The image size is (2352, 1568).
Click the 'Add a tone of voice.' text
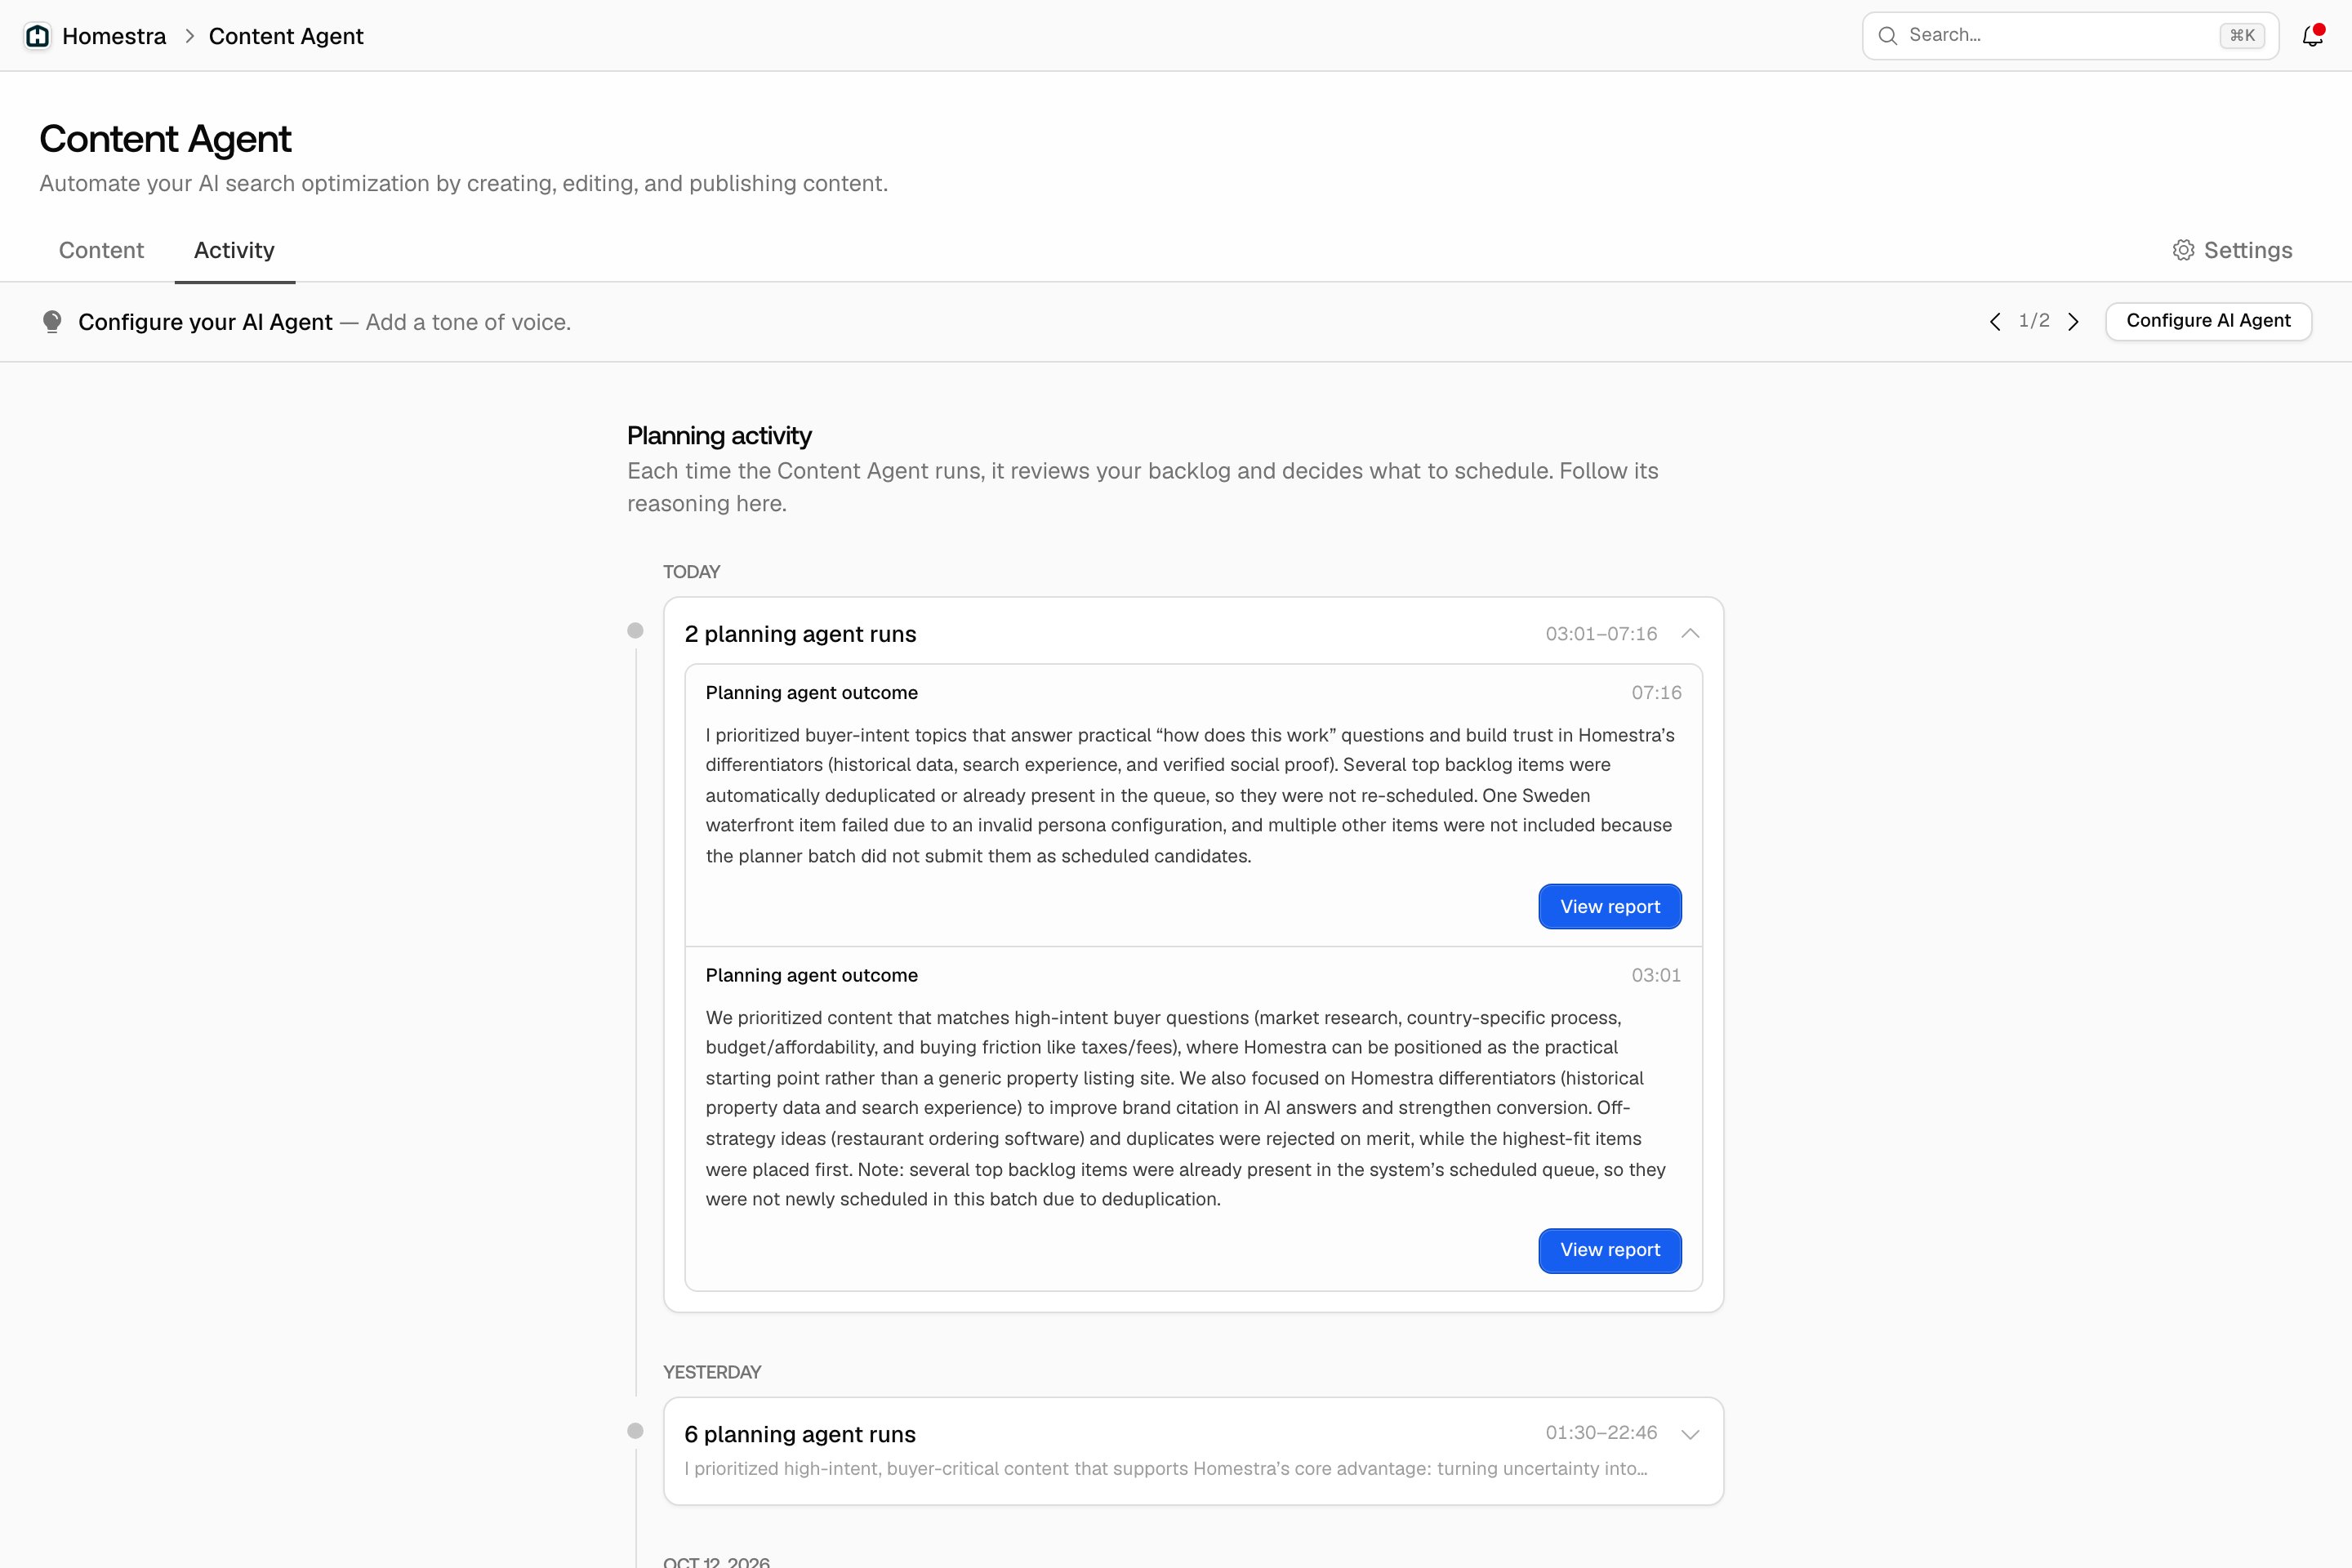click(468, 322)
